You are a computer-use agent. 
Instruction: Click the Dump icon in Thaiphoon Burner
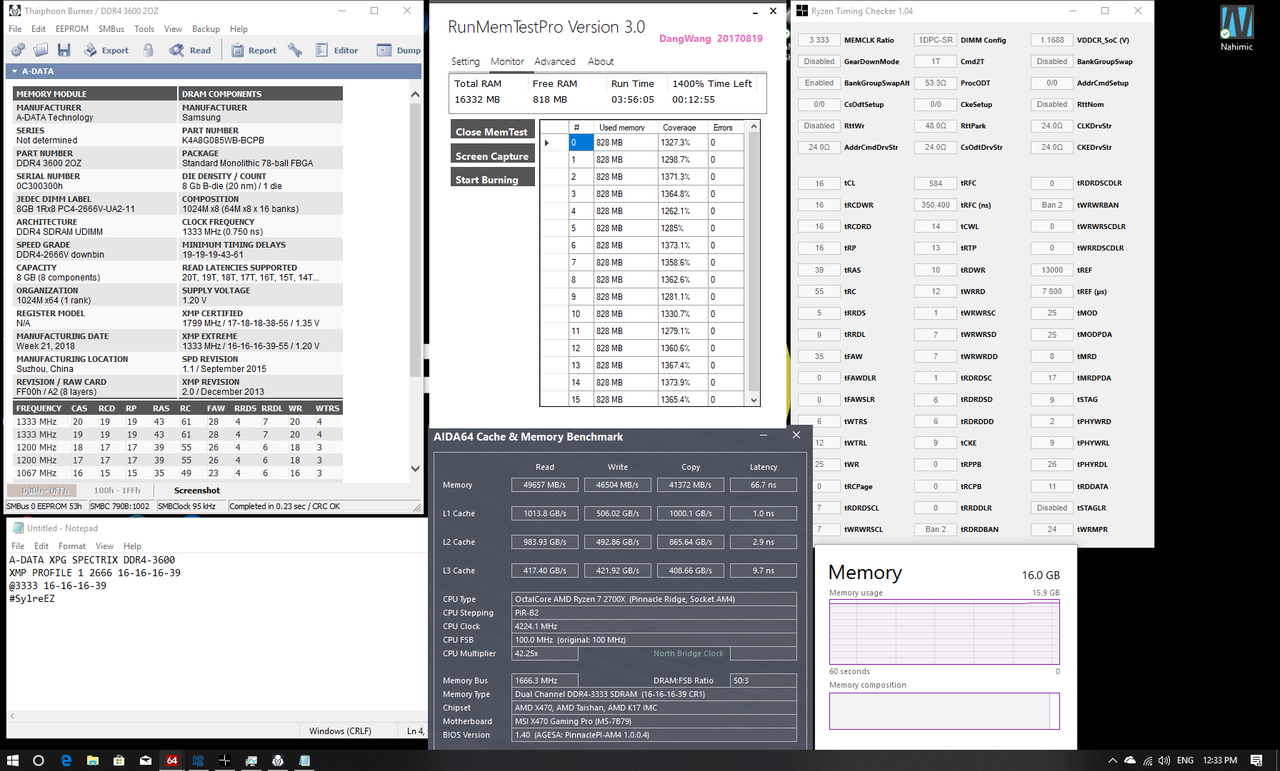point(382,50)
